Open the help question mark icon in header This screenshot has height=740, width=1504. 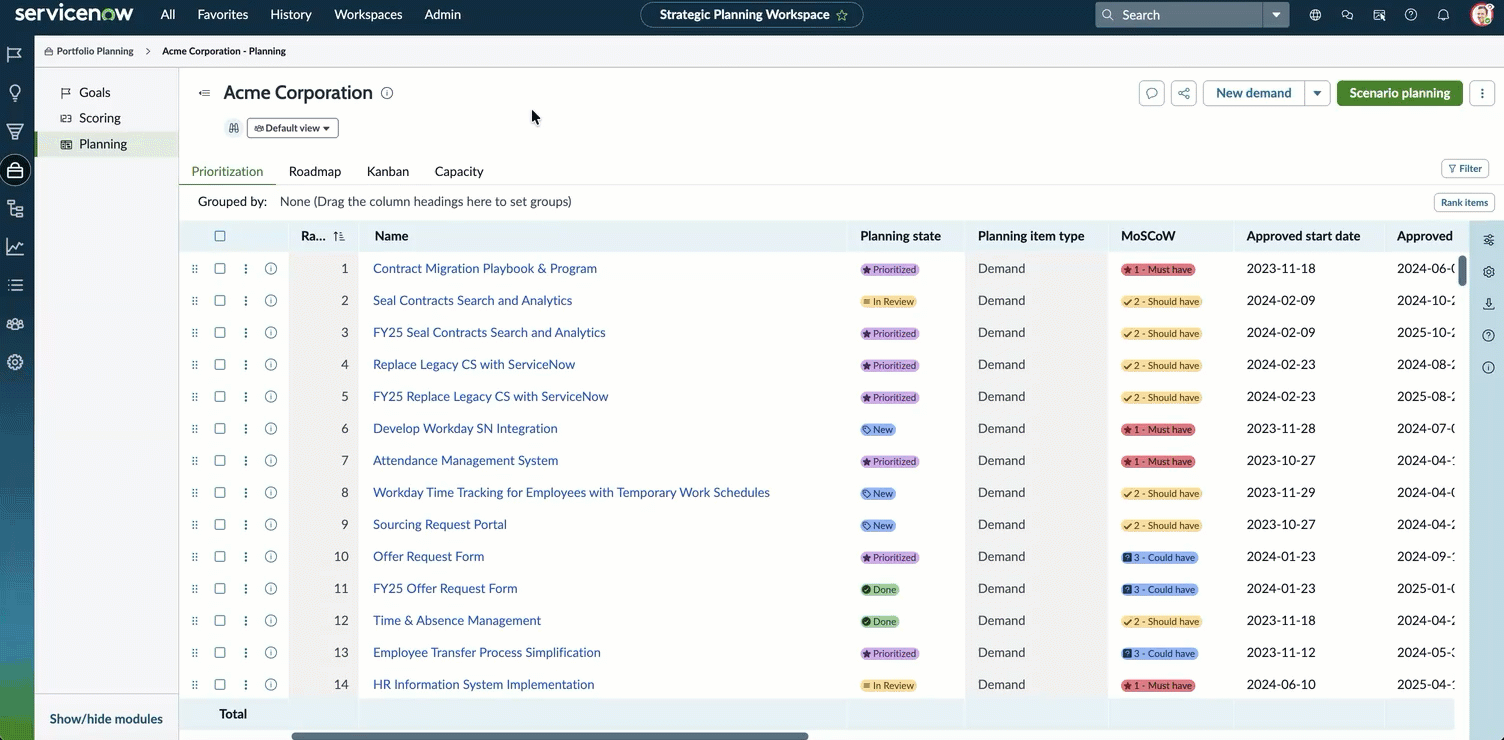[1411, 15]
